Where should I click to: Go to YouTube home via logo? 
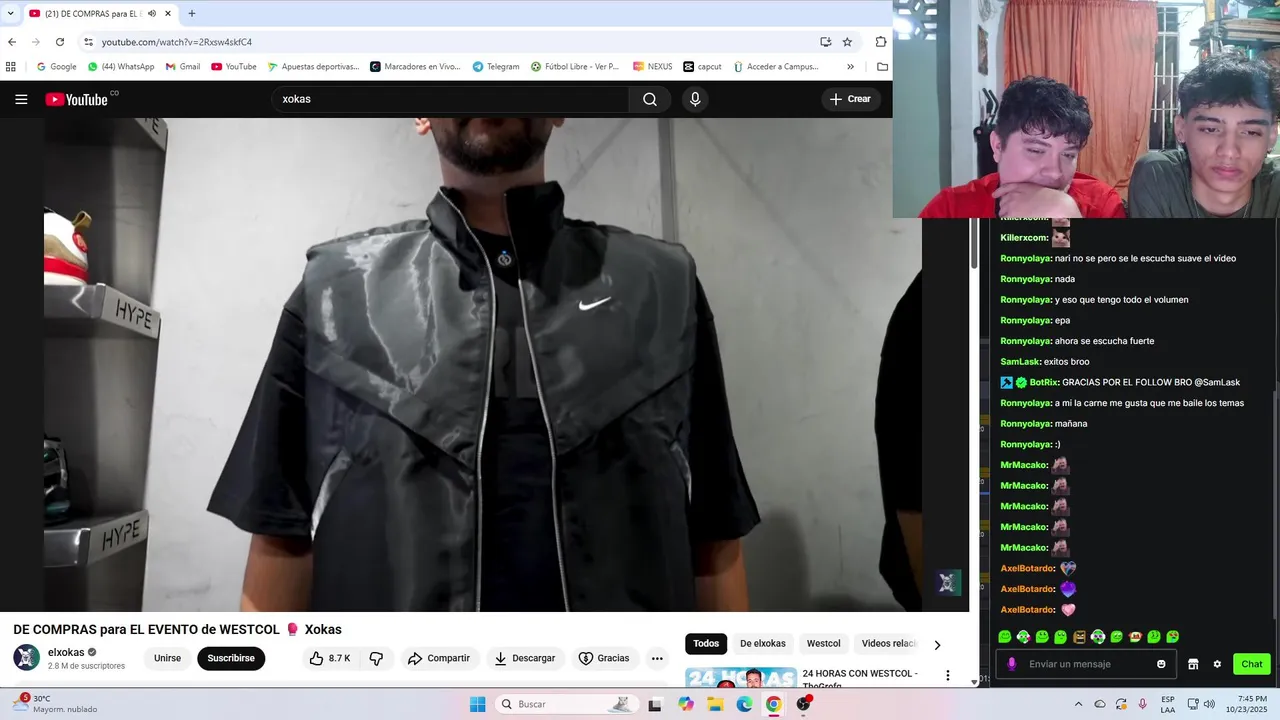tap(77, 99)
